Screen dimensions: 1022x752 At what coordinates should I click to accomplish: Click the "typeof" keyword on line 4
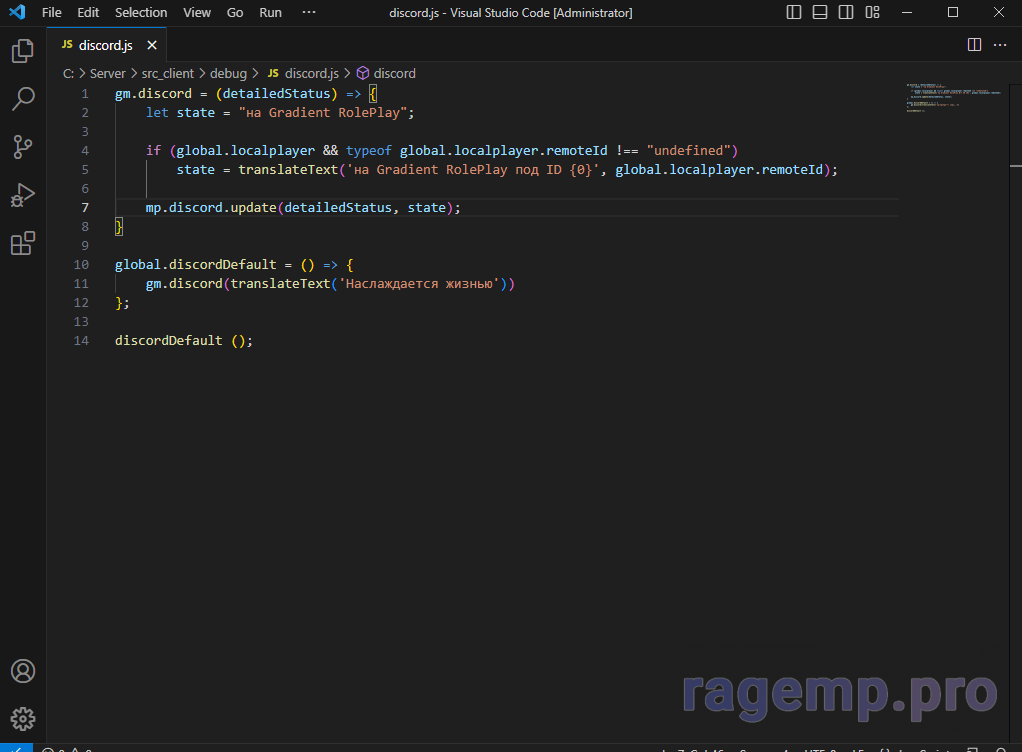[369, 151]
